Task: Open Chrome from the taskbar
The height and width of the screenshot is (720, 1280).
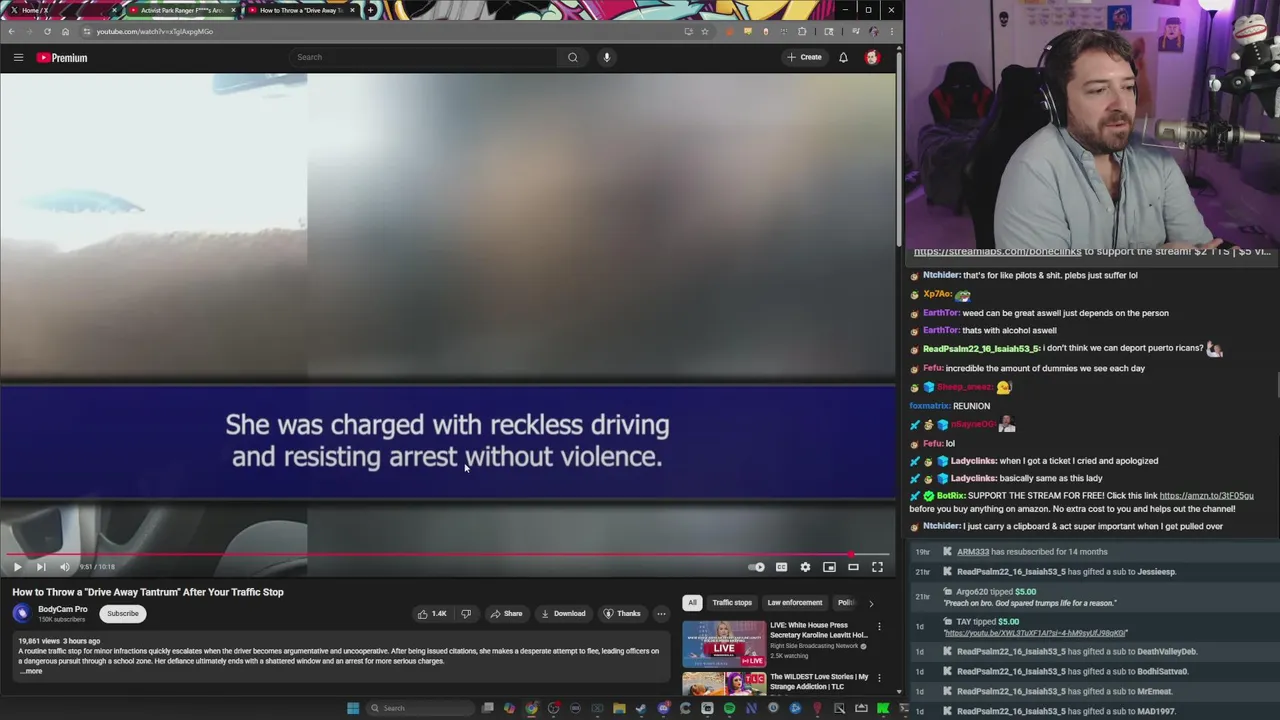Action: (531, 708)
